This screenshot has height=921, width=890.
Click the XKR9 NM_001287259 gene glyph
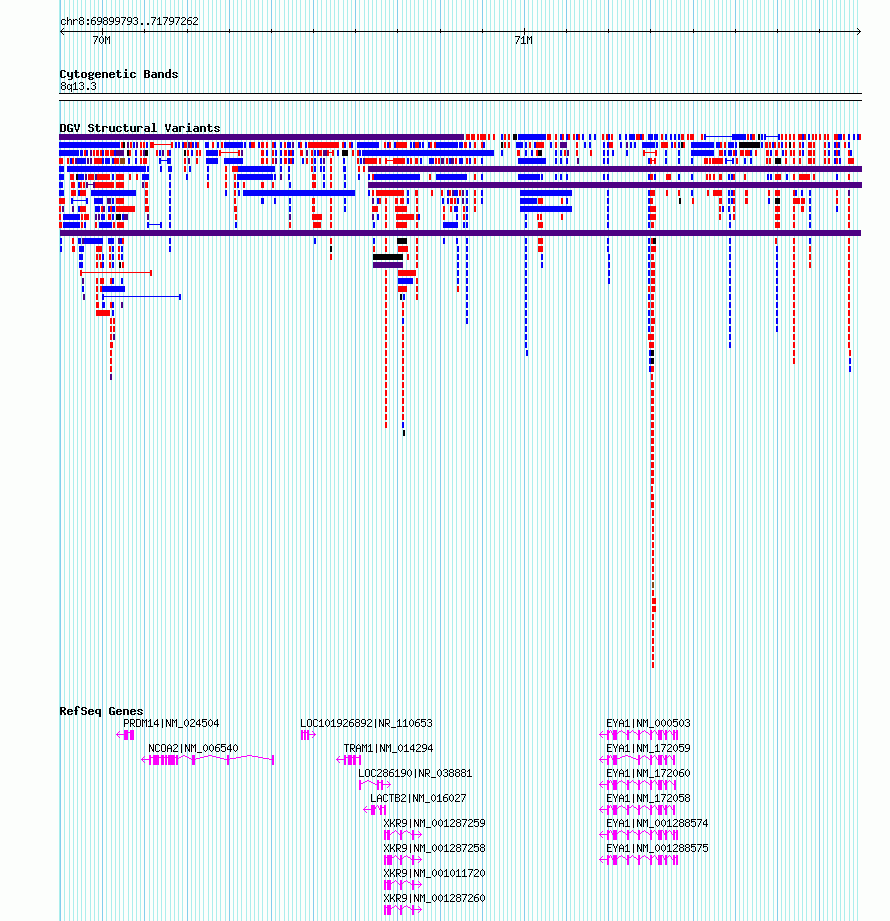[x=402, y=835]
